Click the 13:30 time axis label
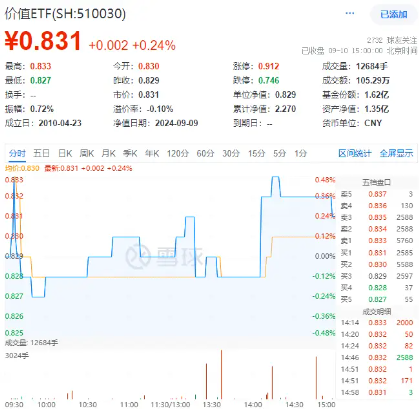The width and height of the screenshot is (419, 410). point(212,405)
